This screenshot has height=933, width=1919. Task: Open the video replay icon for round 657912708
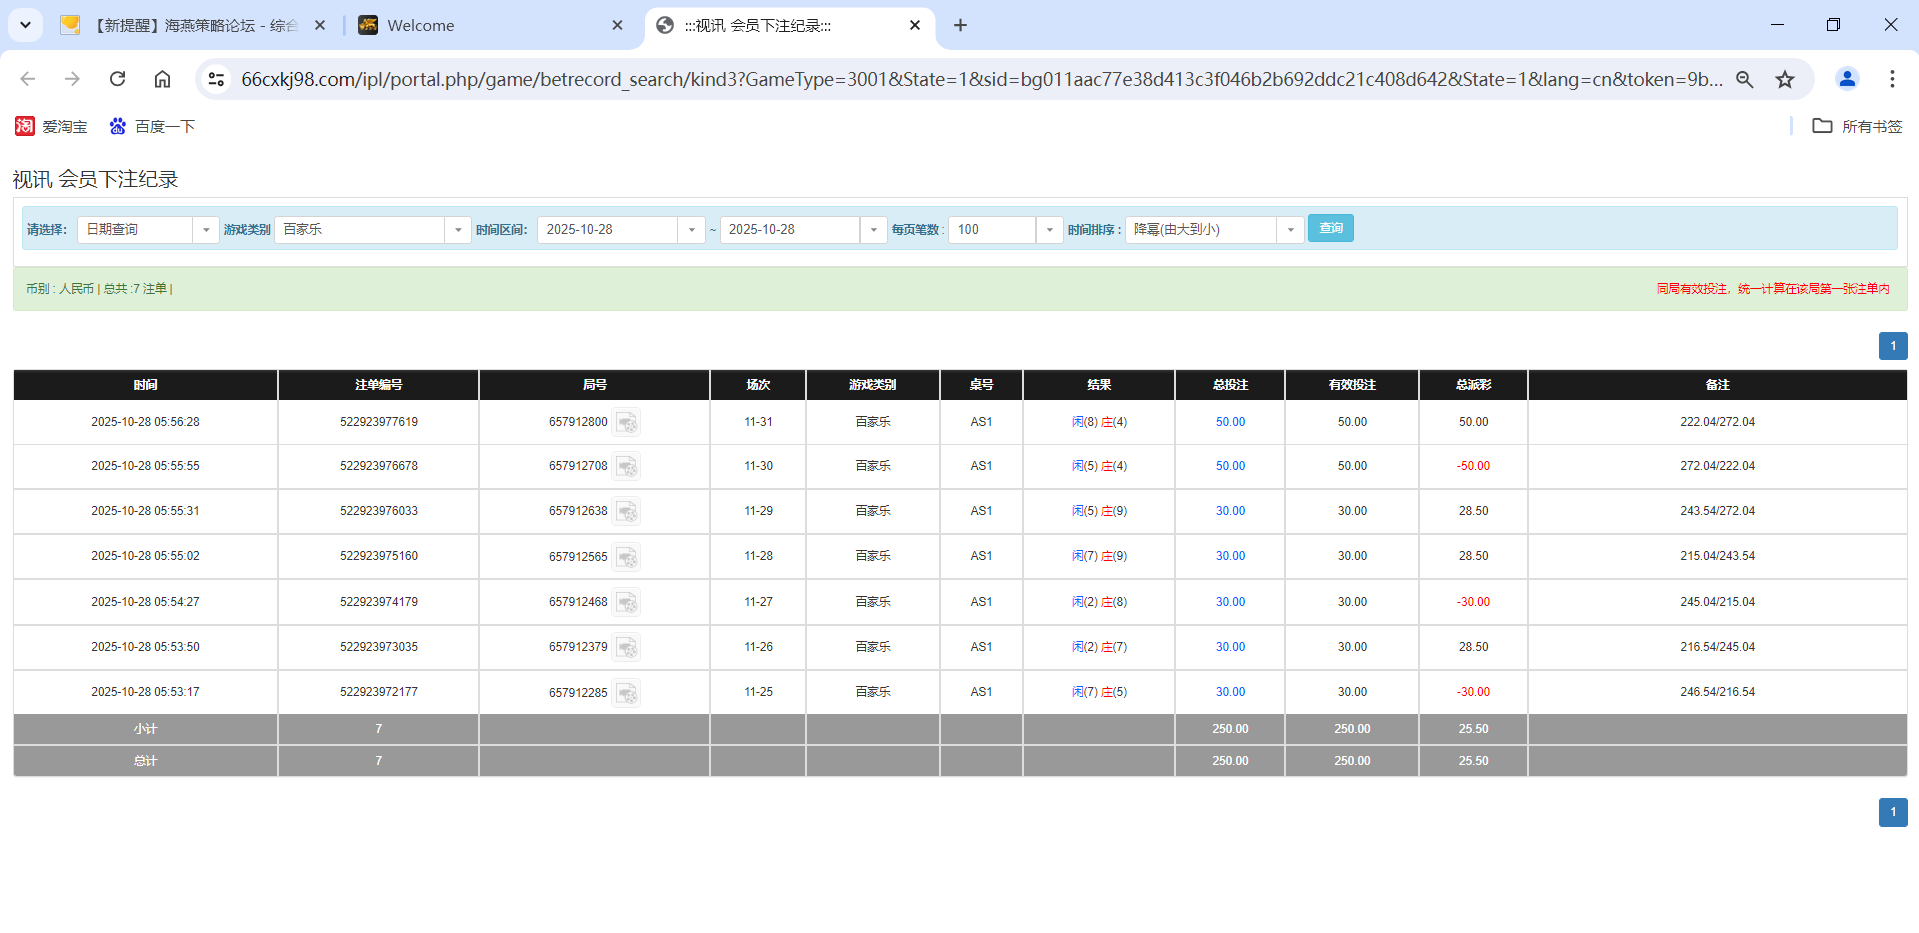point(627,467)
